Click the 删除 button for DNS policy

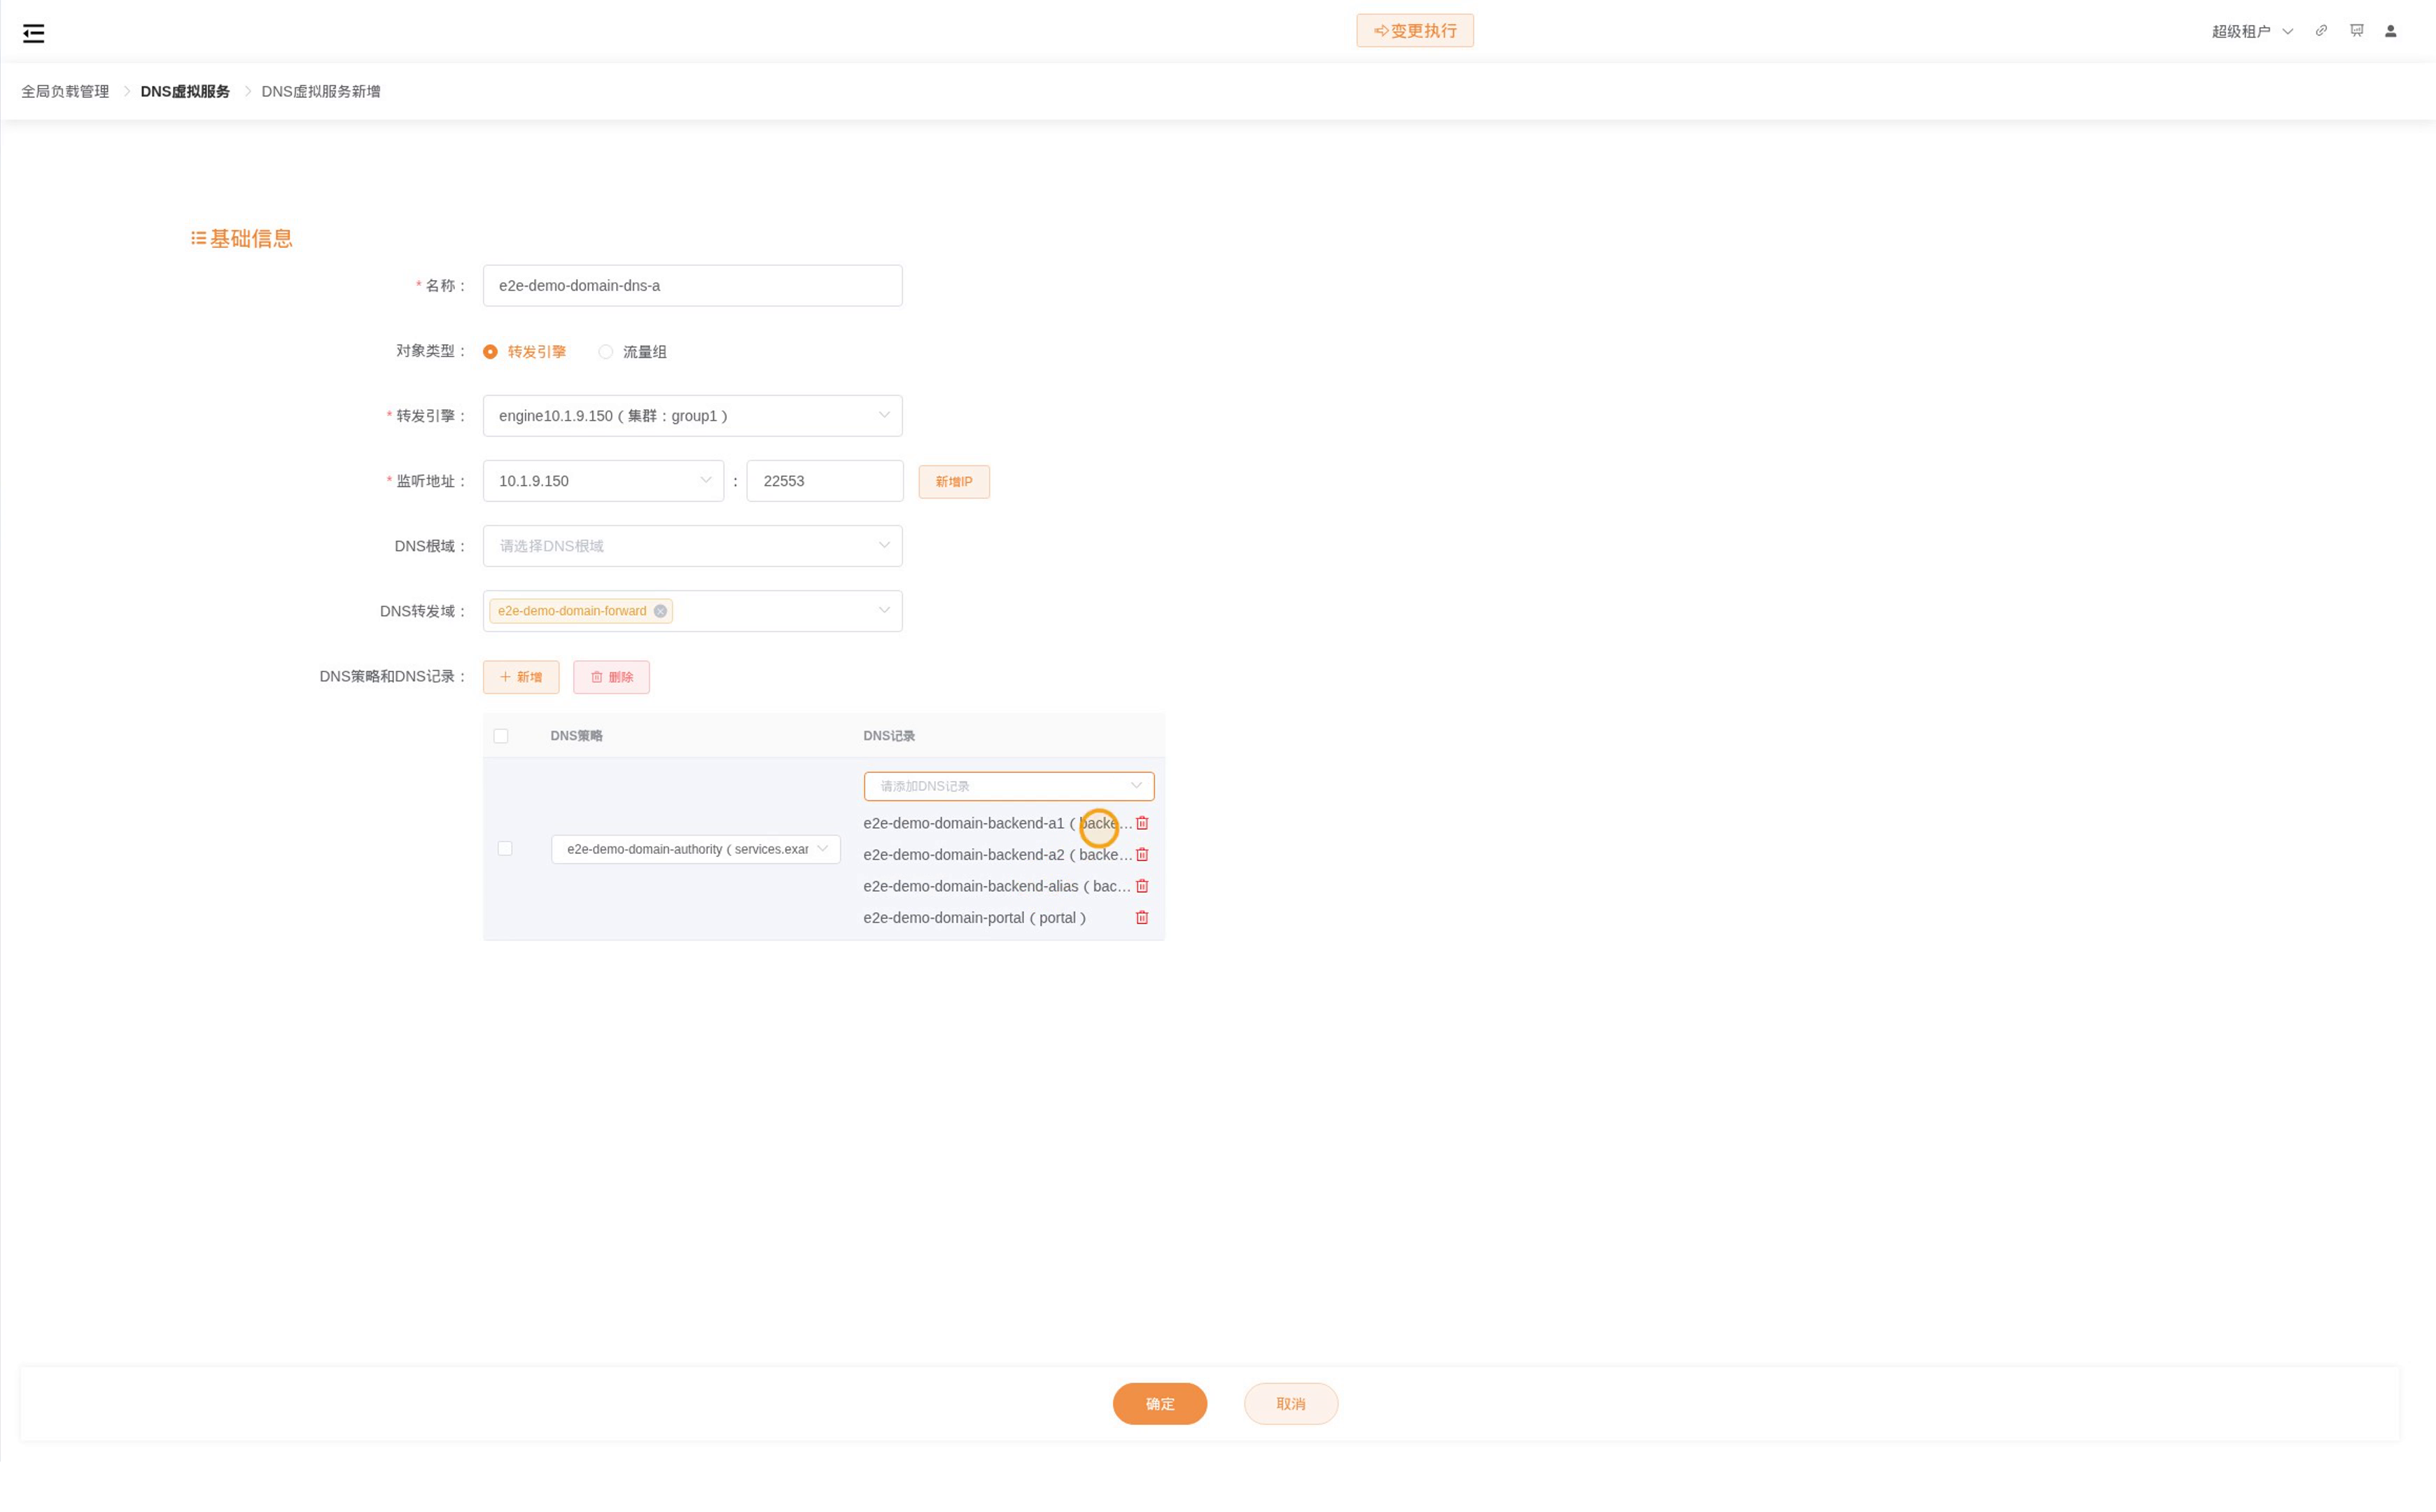coord(611,677)
